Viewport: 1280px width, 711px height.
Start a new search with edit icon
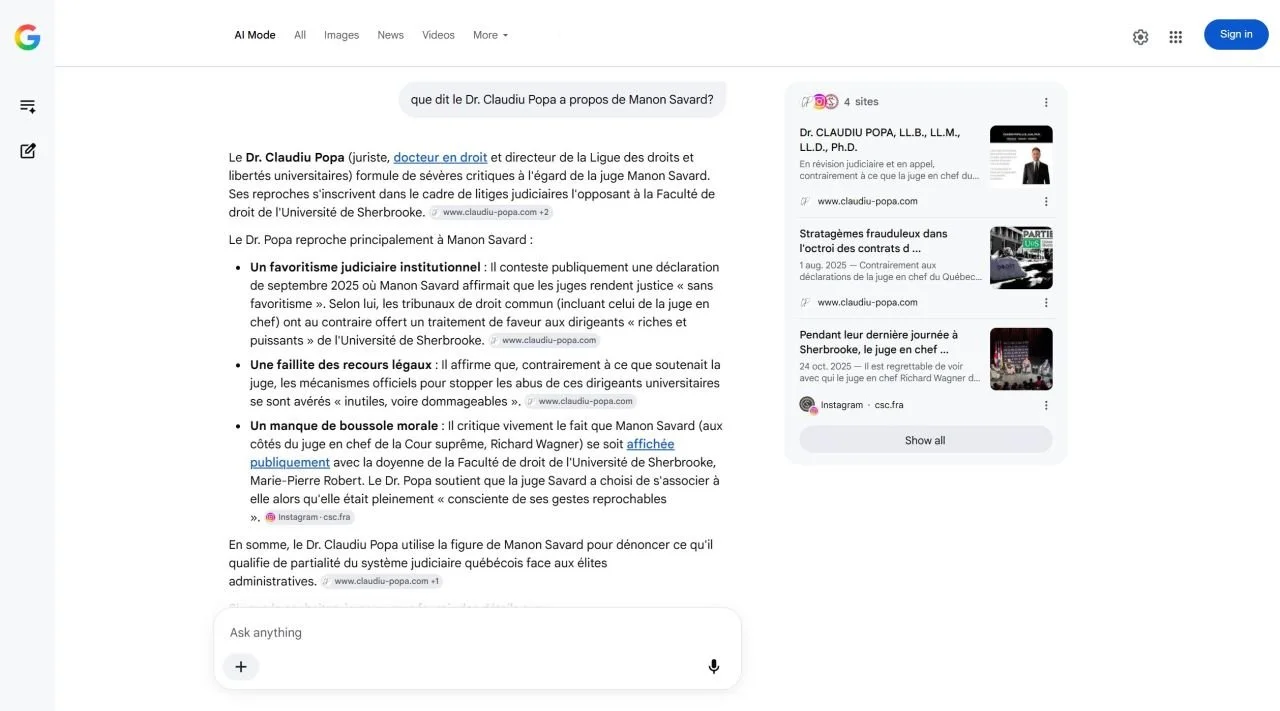click(x=27, y=151)
